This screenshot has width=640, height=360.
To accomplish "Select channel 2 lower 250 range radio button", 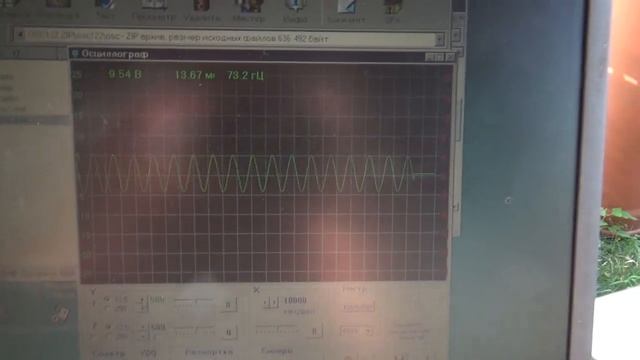I will pos(107,336).
